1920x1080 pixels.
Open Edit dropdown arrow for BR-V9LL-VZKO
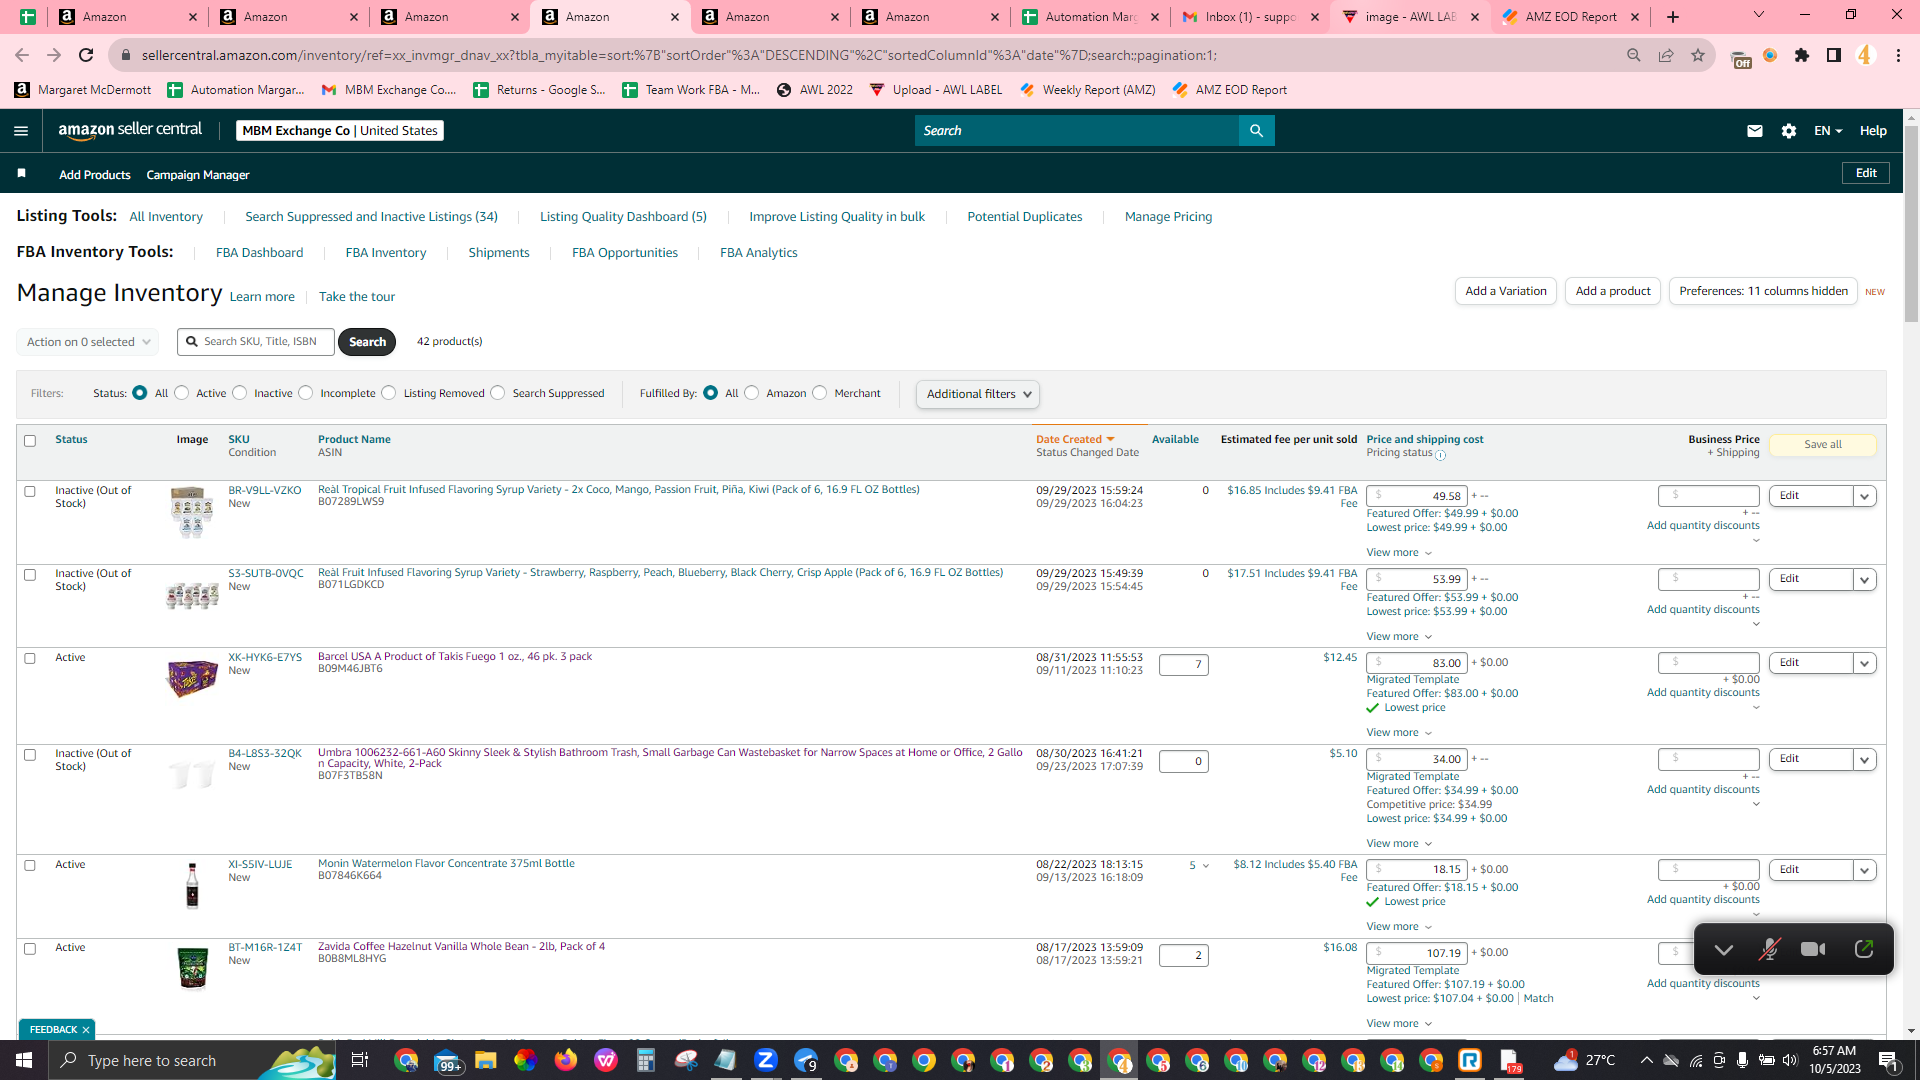[1864, 496]
